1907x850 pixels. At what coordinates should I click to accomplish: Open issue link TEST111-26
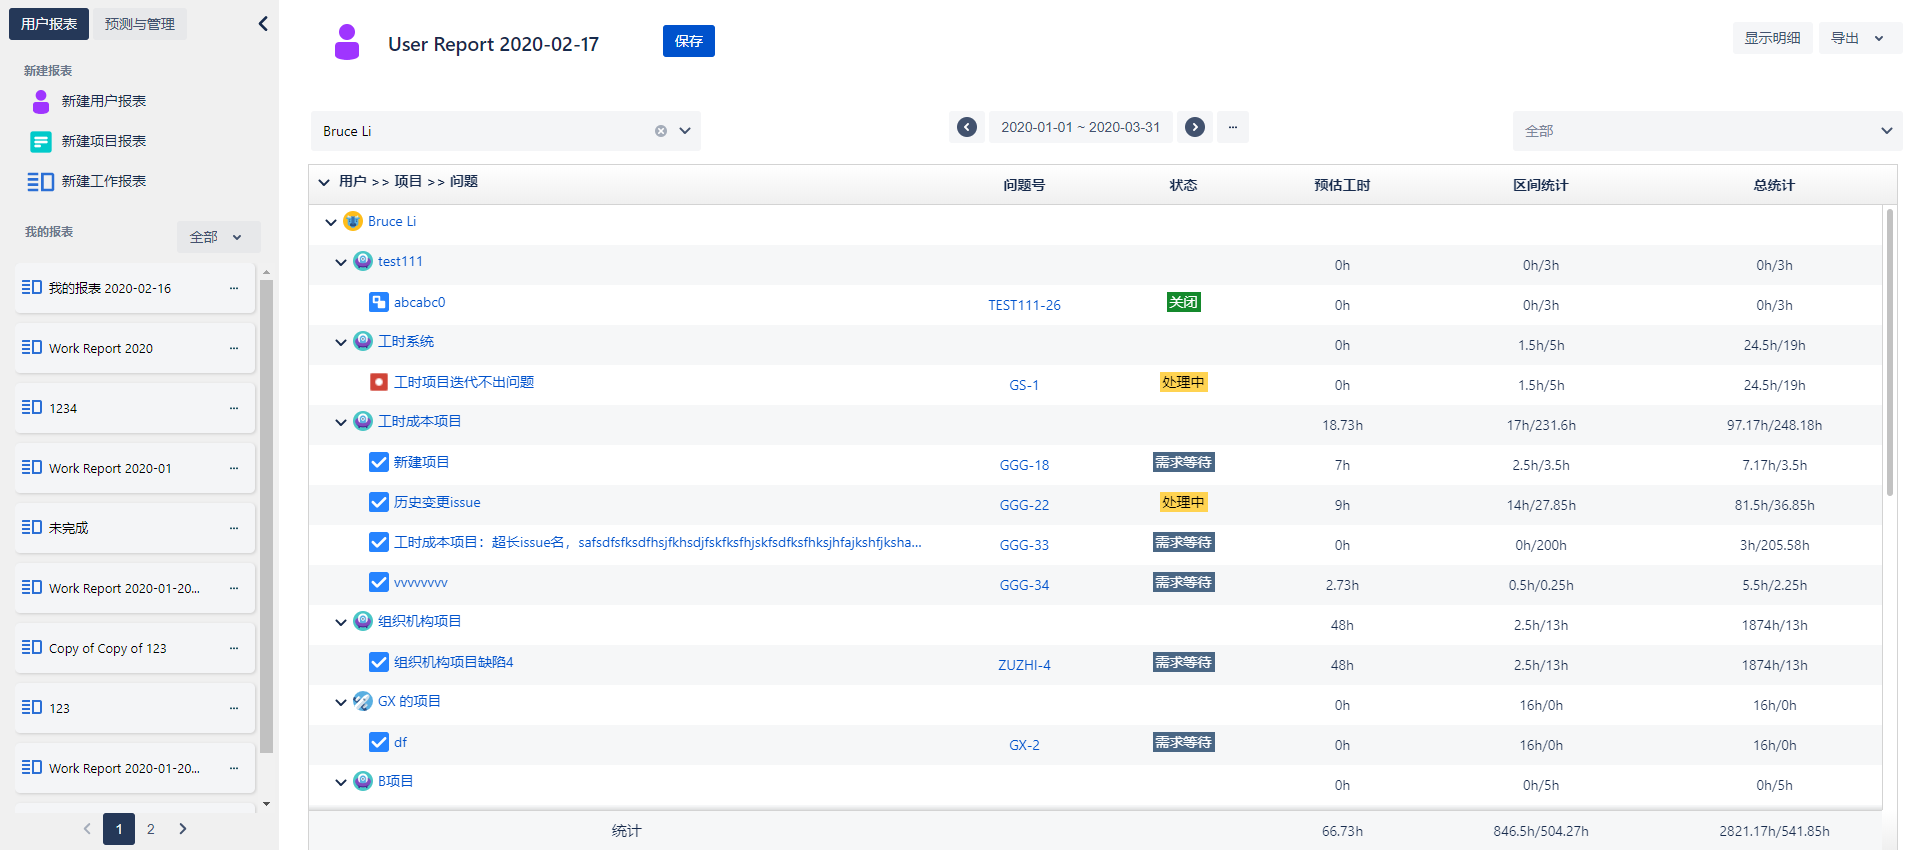(1024, 305)
